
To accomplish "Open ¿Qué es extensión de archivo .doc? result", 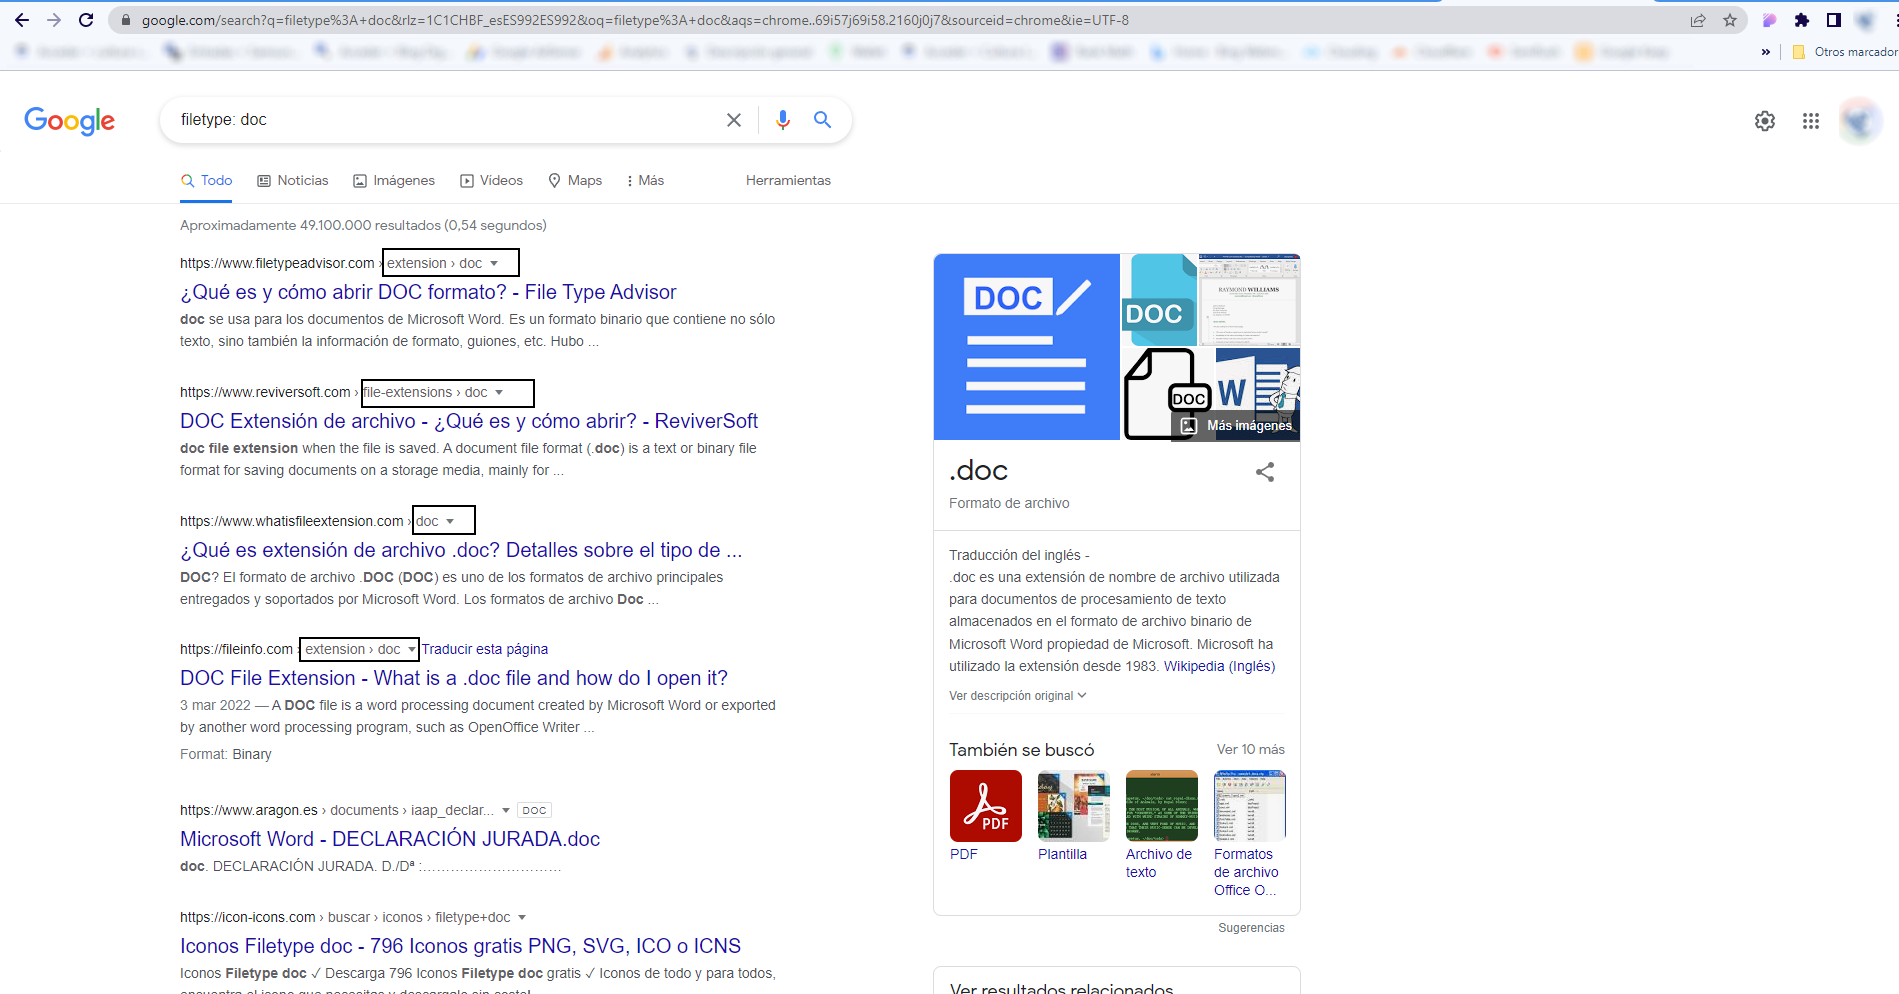I will (x=461, y=550).
